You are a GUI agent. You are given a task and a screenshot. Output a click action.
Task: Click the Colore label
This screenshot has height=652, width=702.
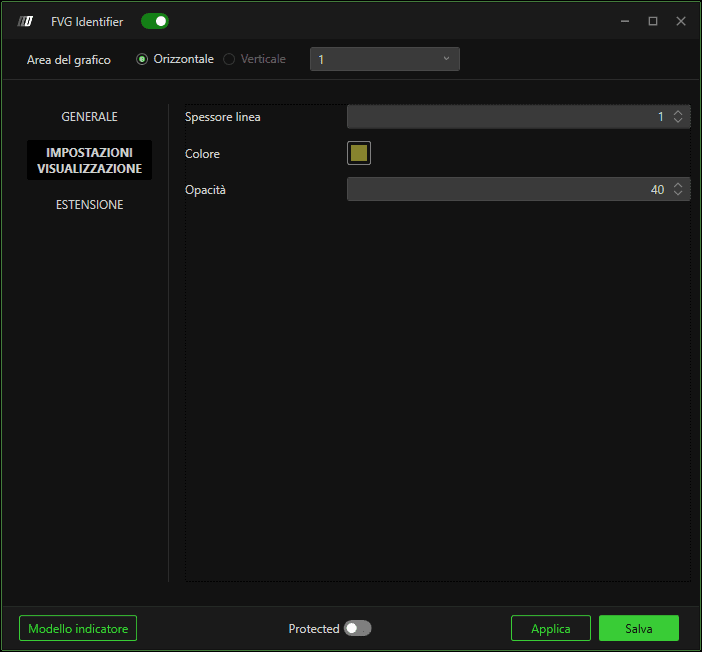point(202,154)
